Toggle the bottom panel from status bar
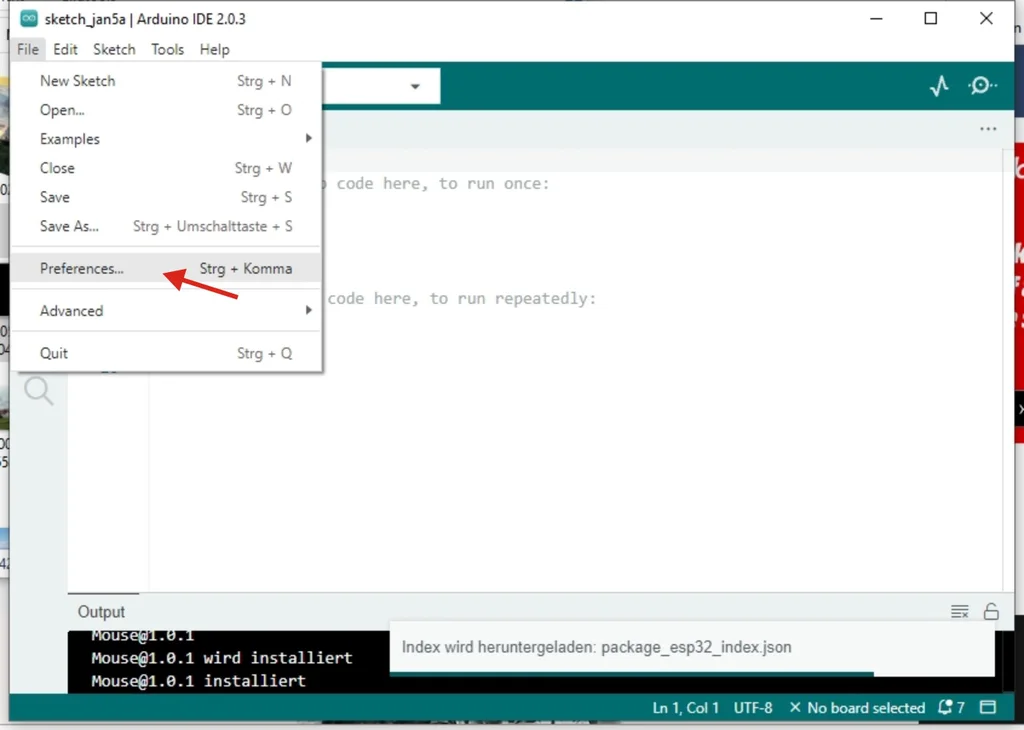This screenshot has width=1024, height=730. pos(988,708)
